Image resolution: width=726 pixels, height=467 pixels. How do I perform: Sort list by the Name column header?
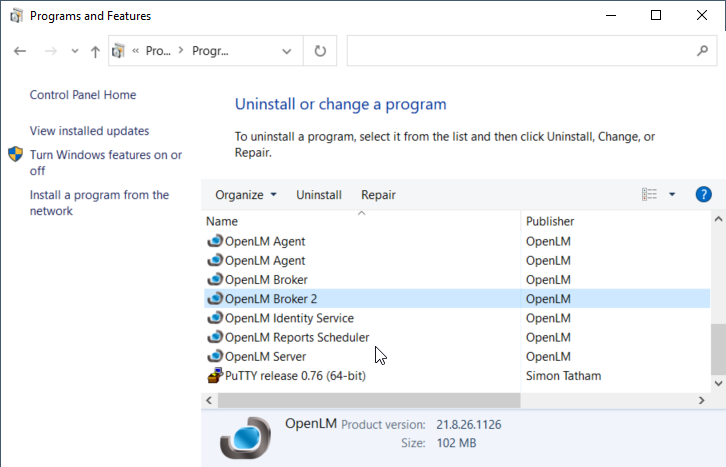click(x=222, y=221)
